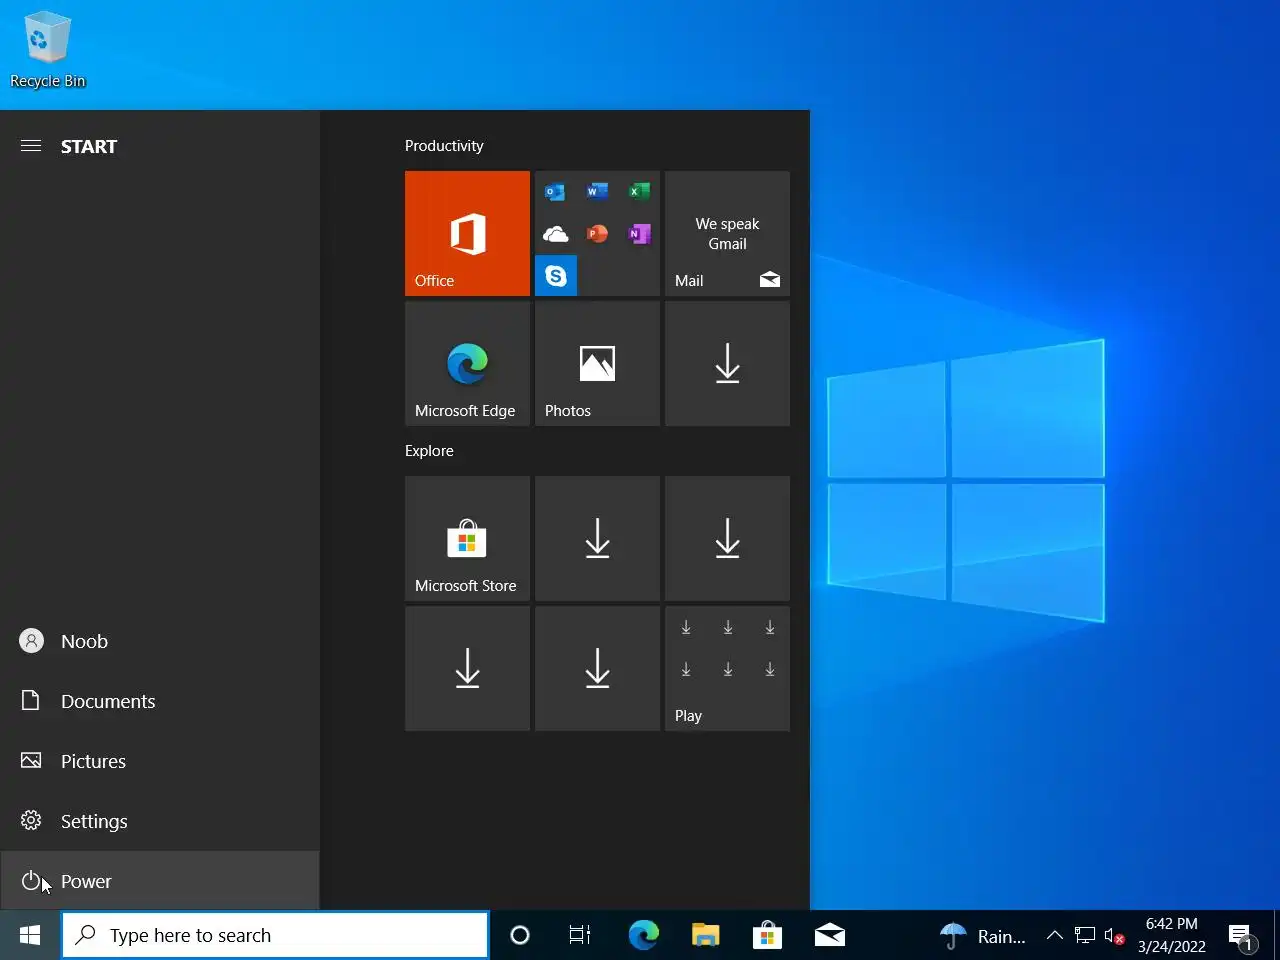Expand the START hamburger menu
The width and height of the screenshot is (1280, 960).
tap(31, 146)
